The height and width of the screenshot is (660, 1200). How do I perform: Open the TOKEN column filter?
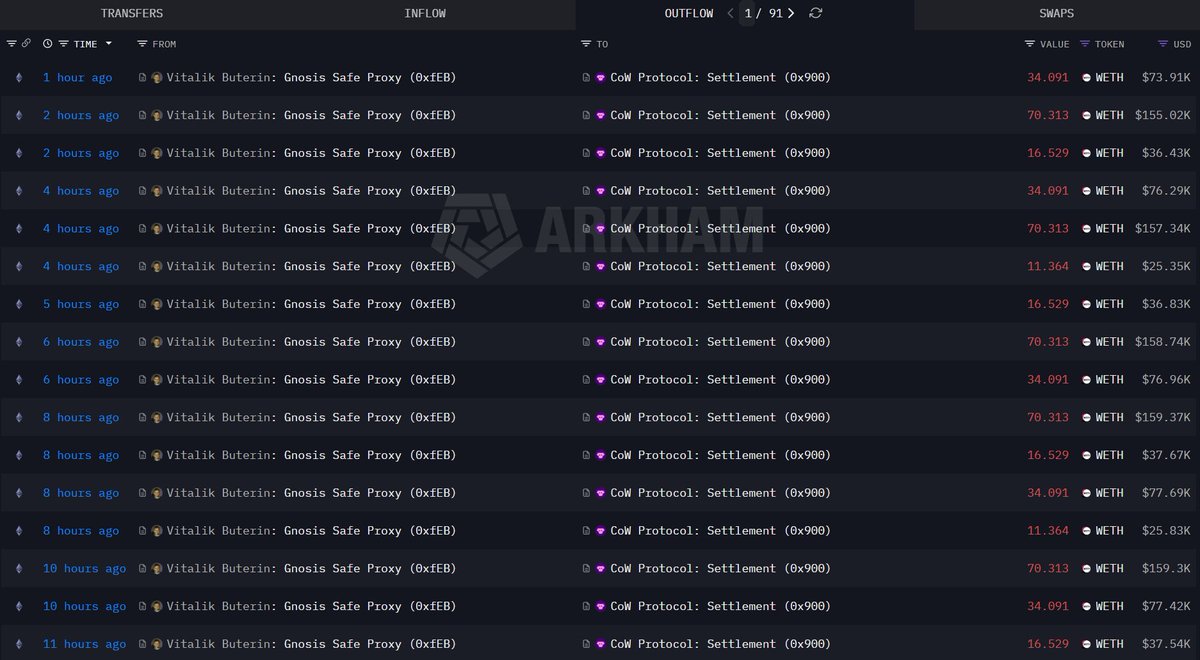[x=1085, y=44]
